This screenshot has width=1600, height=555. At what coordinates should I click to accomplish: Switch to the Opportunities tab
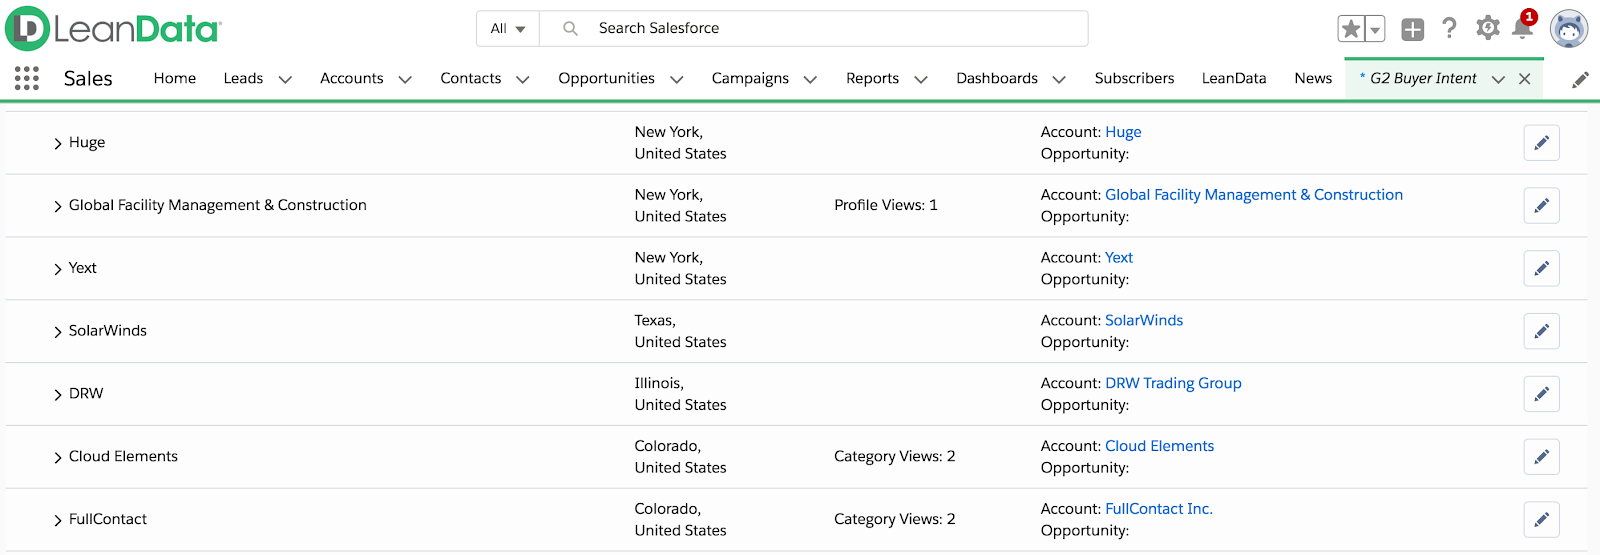tap(606, 78)
